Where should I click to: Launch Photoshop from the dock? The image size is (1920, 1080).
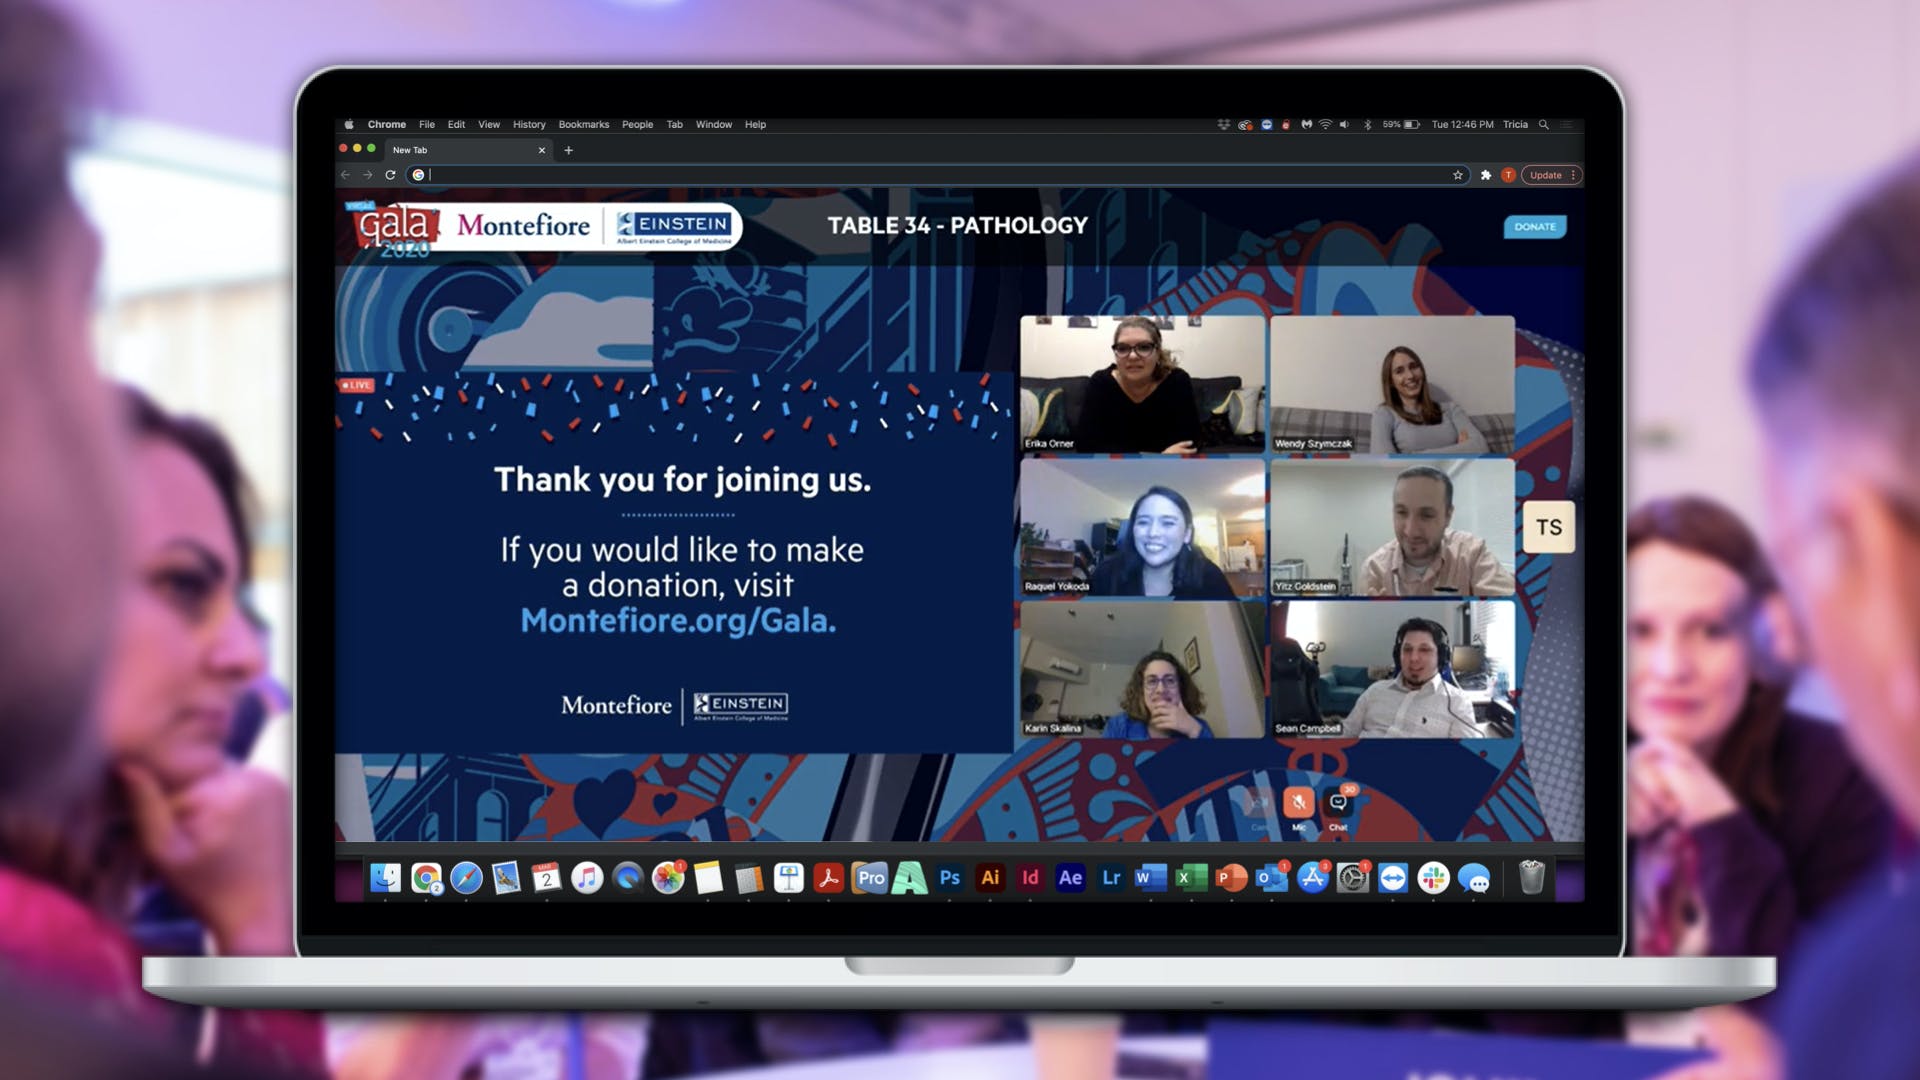(x=949, y=878)
